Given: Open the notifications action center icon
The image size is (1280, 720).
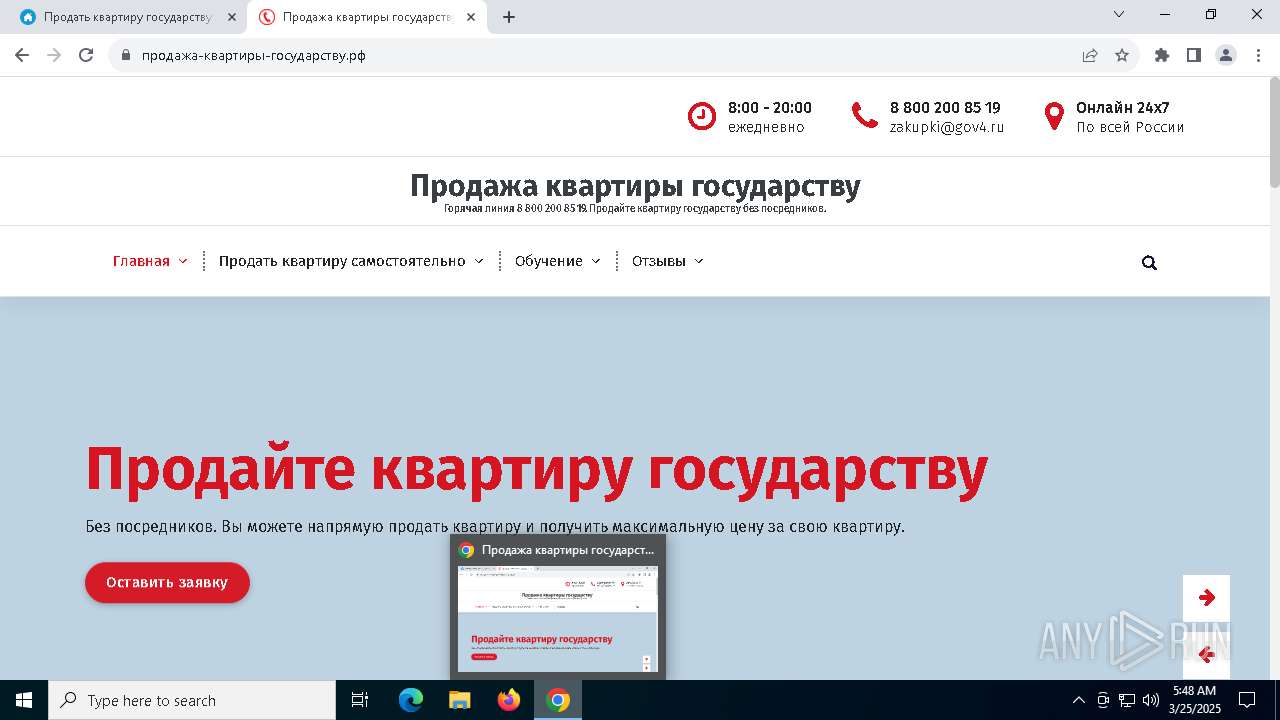Looking at the screenshot, I should (x=1247, y=700).
